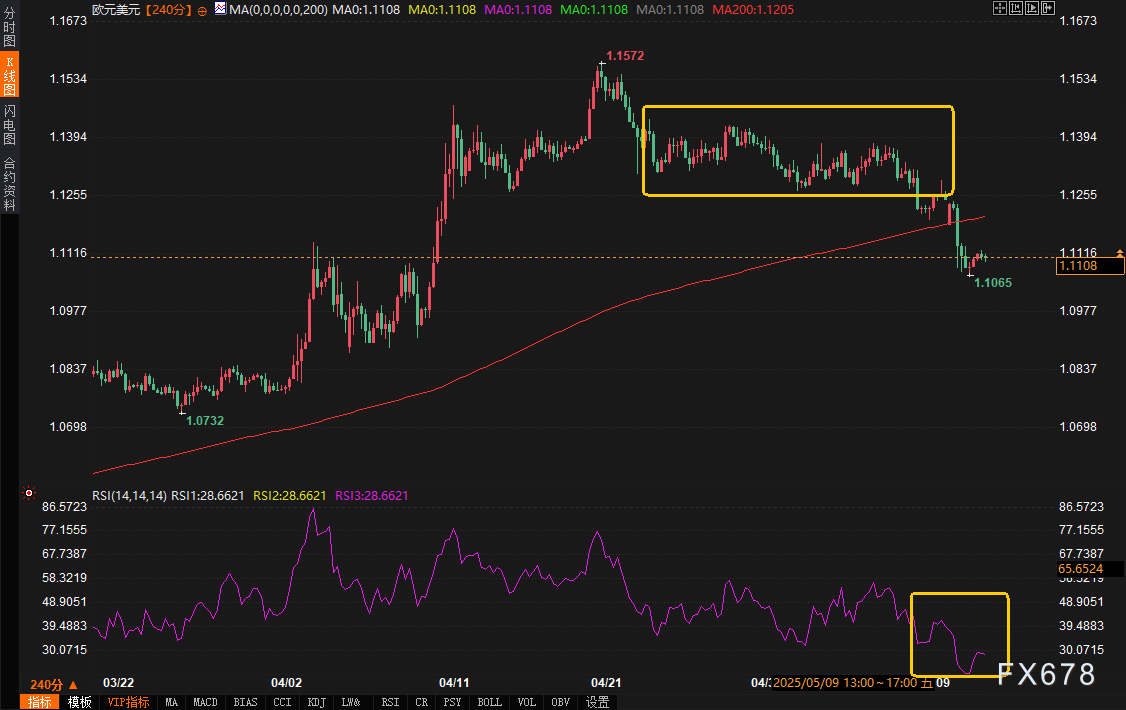The image size is (1126, 710).
Task: Click the VIP指标 button
Action: tap(128, 702)
